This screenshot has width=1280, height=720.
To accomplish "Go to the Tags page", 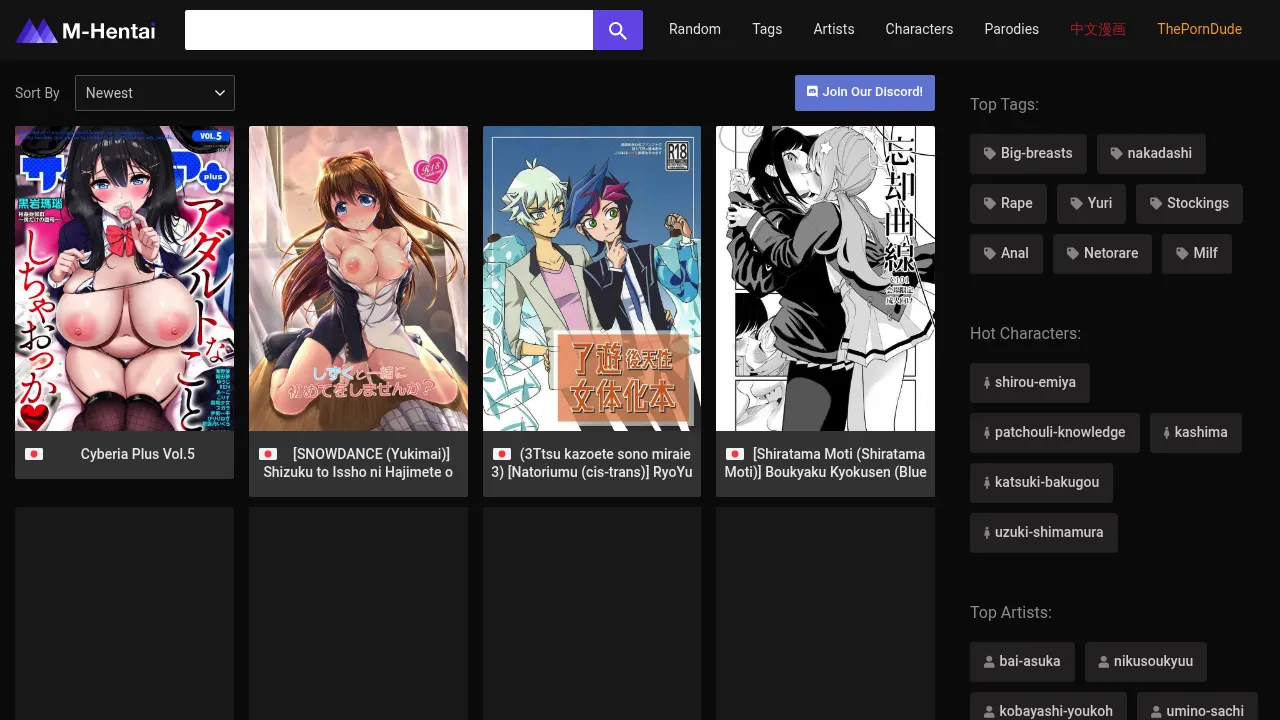I will click(767, 29).
